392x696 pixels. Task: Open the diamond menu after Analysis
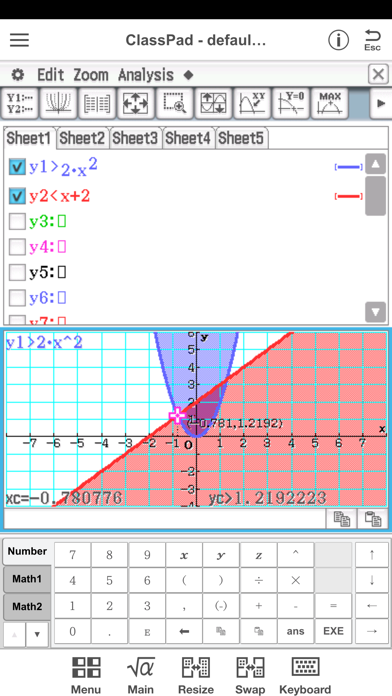tap(188, 75)
